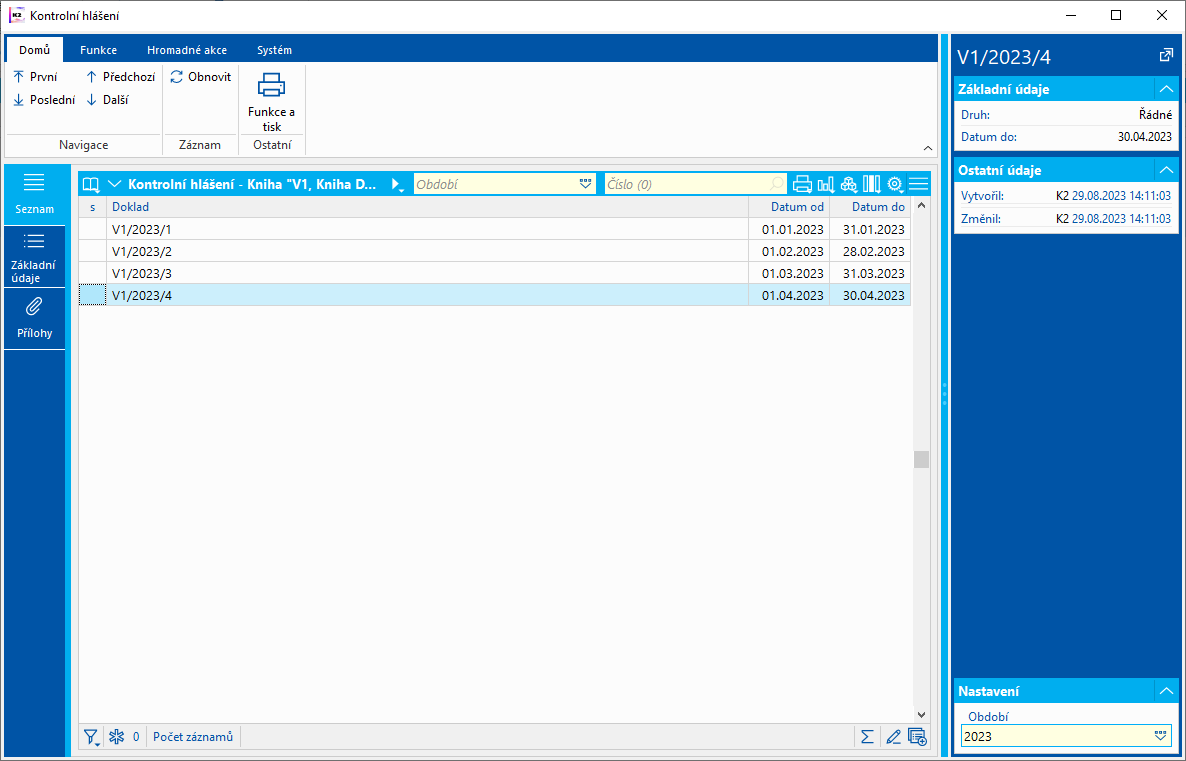Viewport: 1186px width, 761px height.
Task: Open the filter funnel icon in the status bar
Action: (x=92, y=737)
